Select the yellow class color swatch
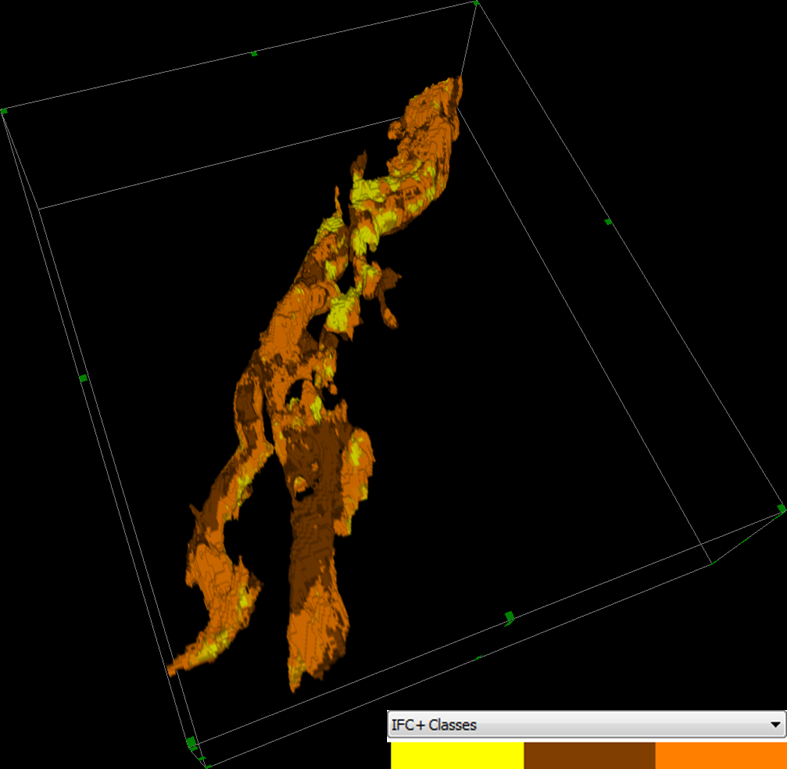 click(x=457, y=756)
